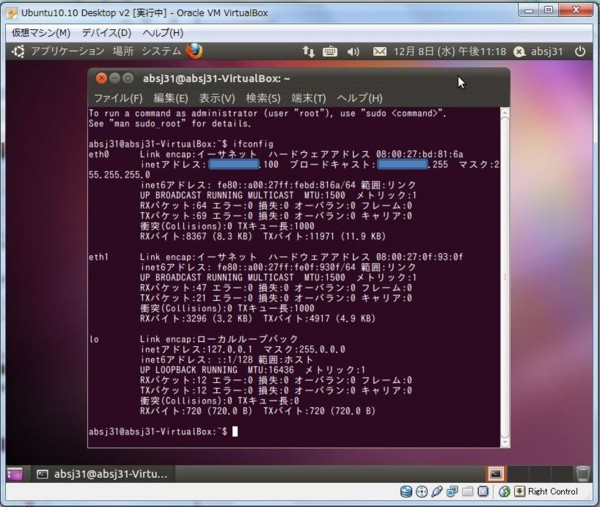Click hardware address 08:00:27:0f:93:0f
This screenshot has width=600, height=507.
pos(419,257)
